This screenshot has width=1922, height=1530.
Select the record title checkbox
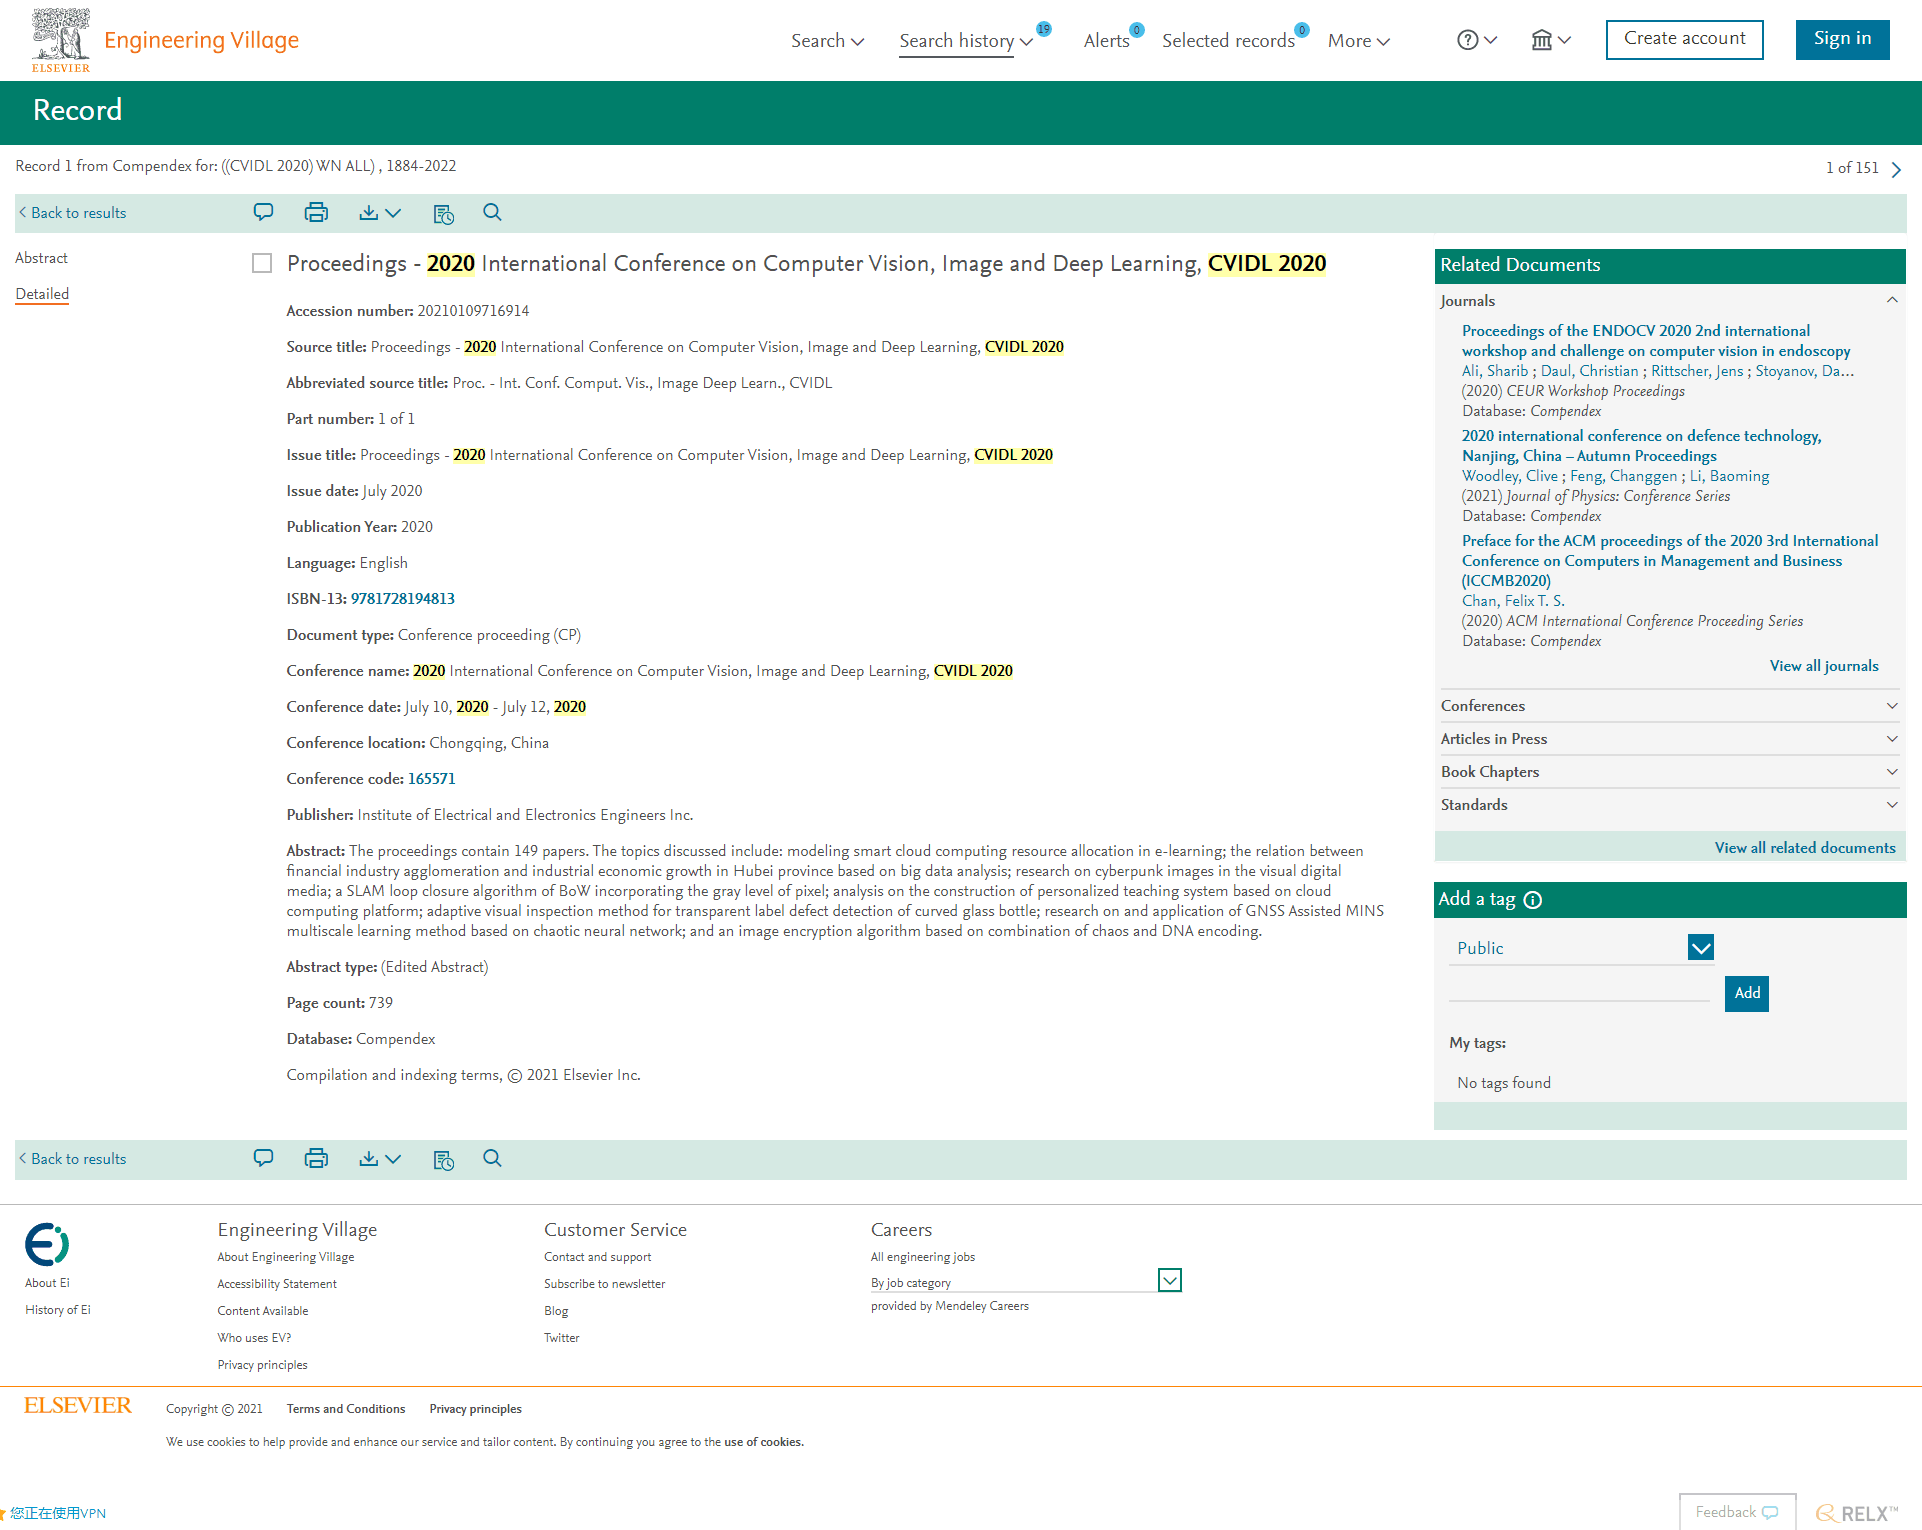pyautogui.click(x=262, y=263)
